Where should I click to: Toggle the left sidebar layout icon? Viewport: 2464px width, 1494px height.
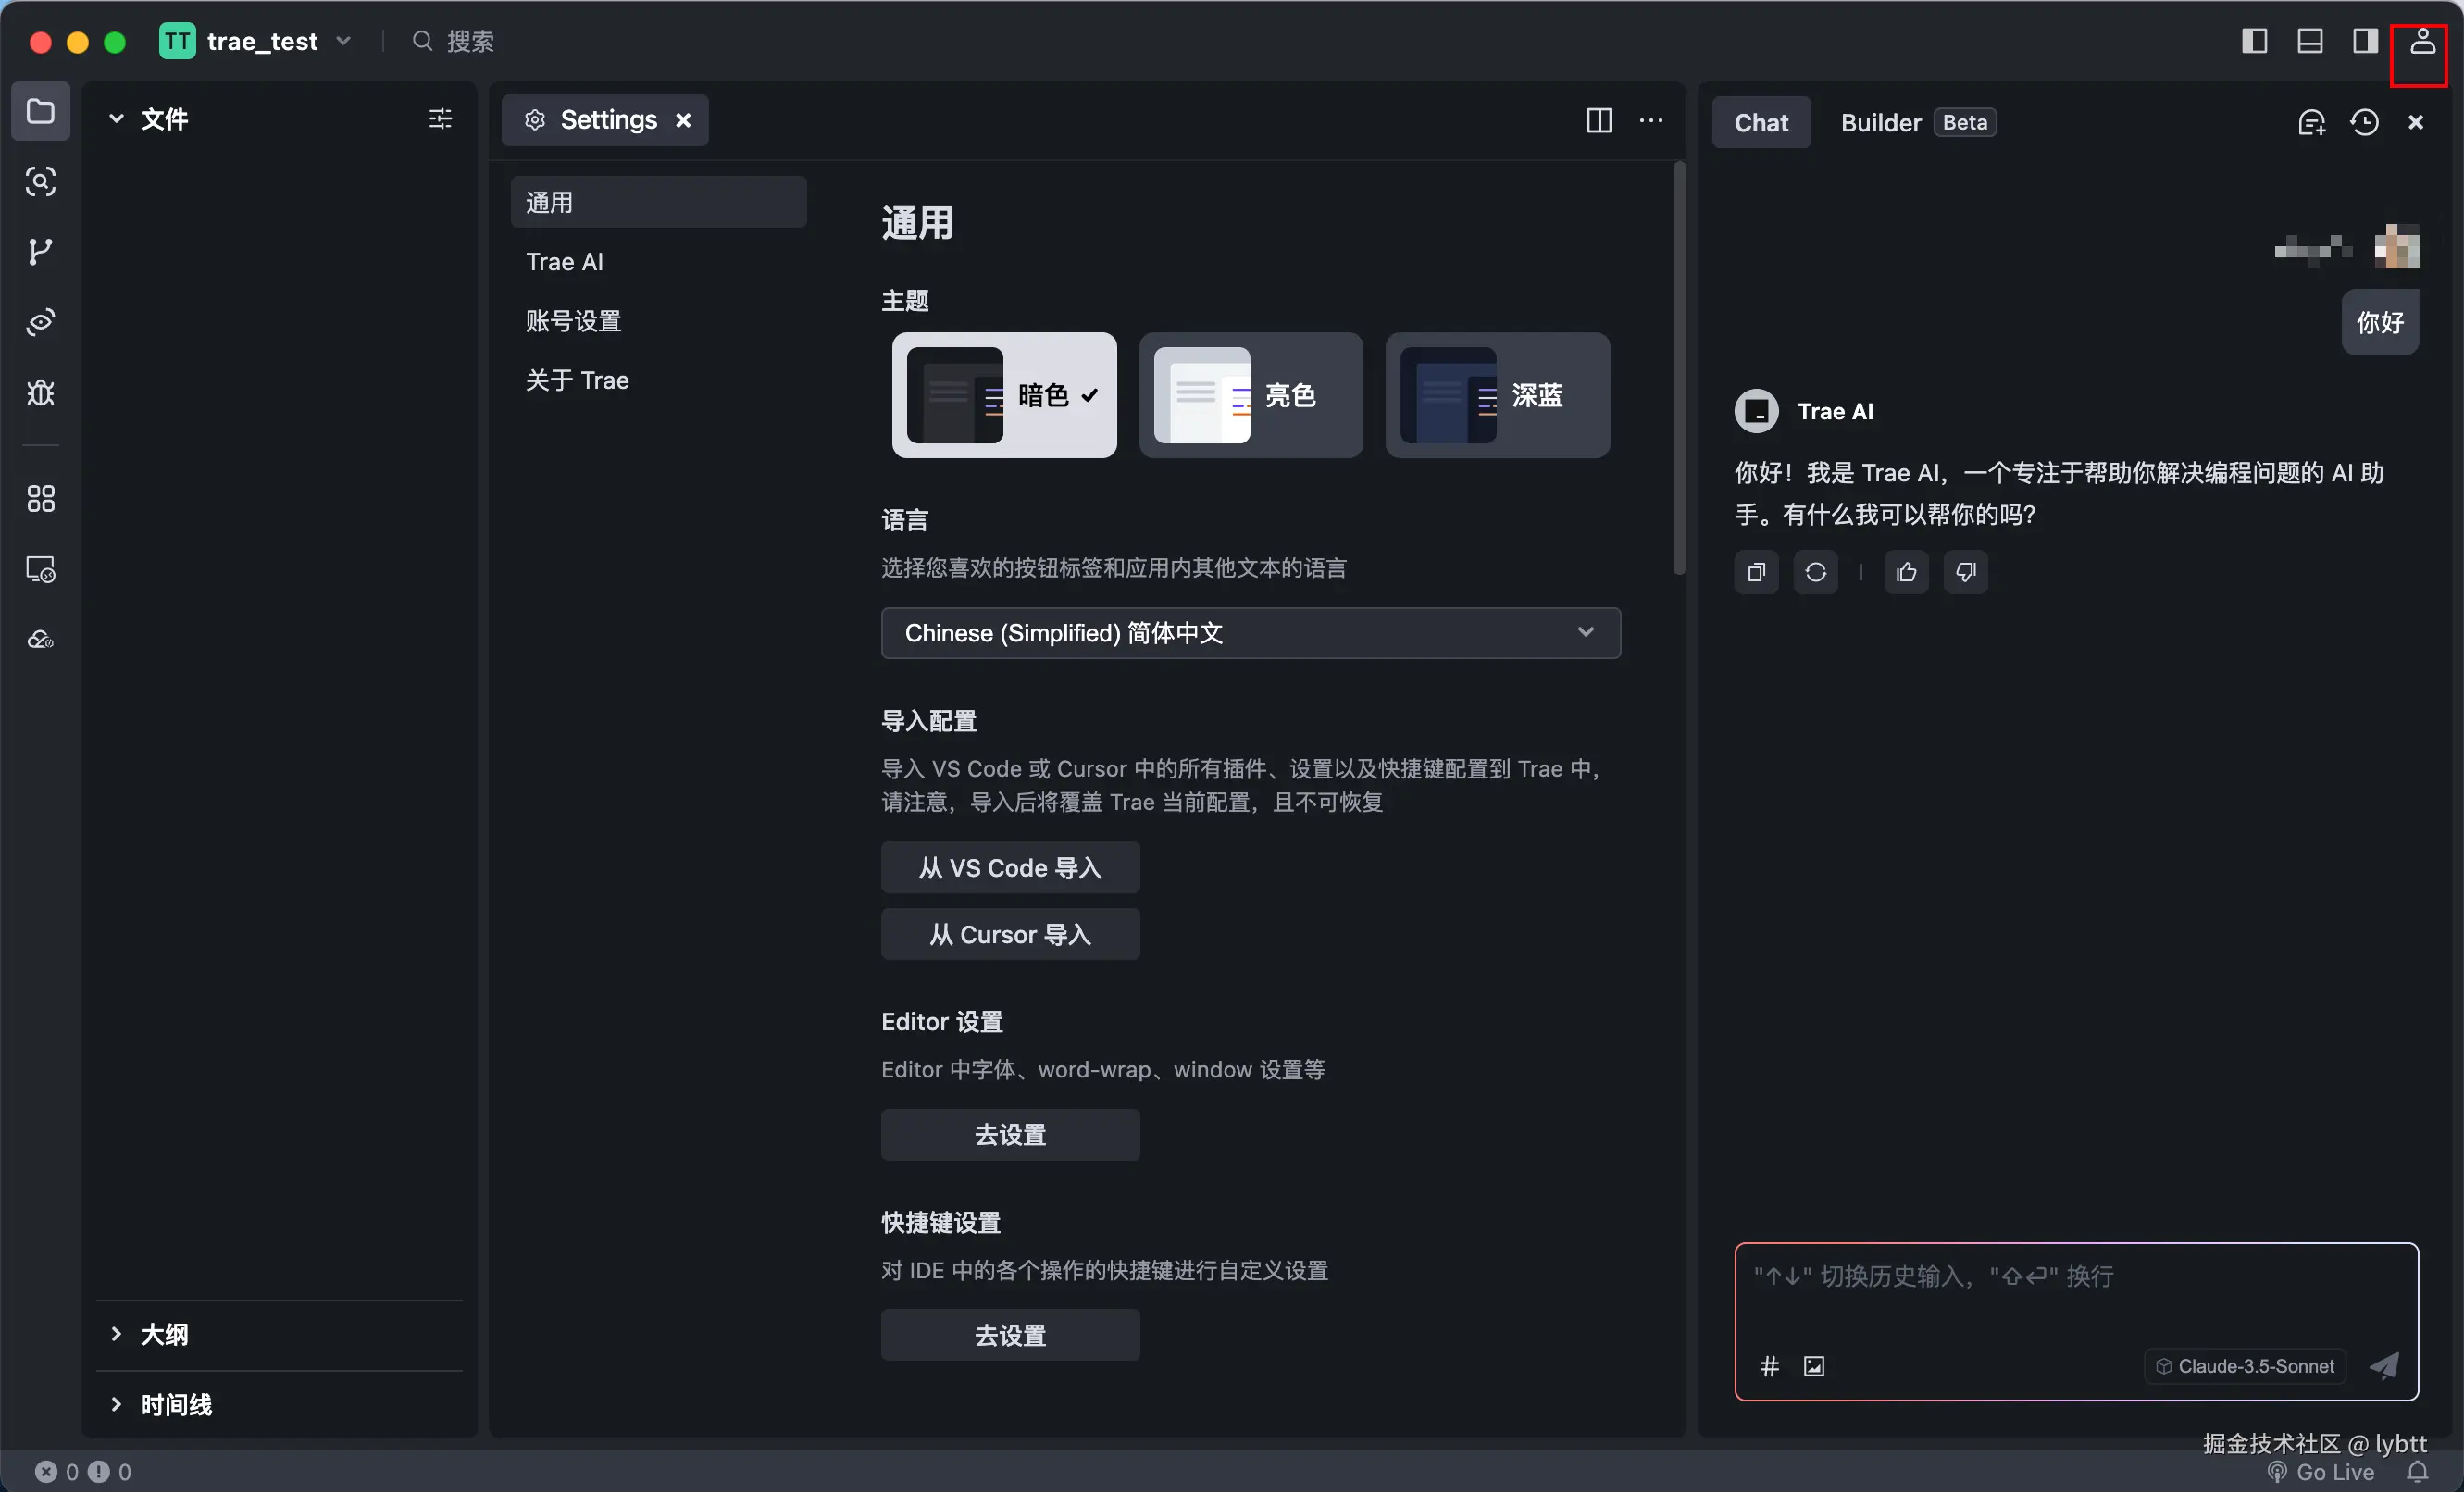tap(2254, 41)
